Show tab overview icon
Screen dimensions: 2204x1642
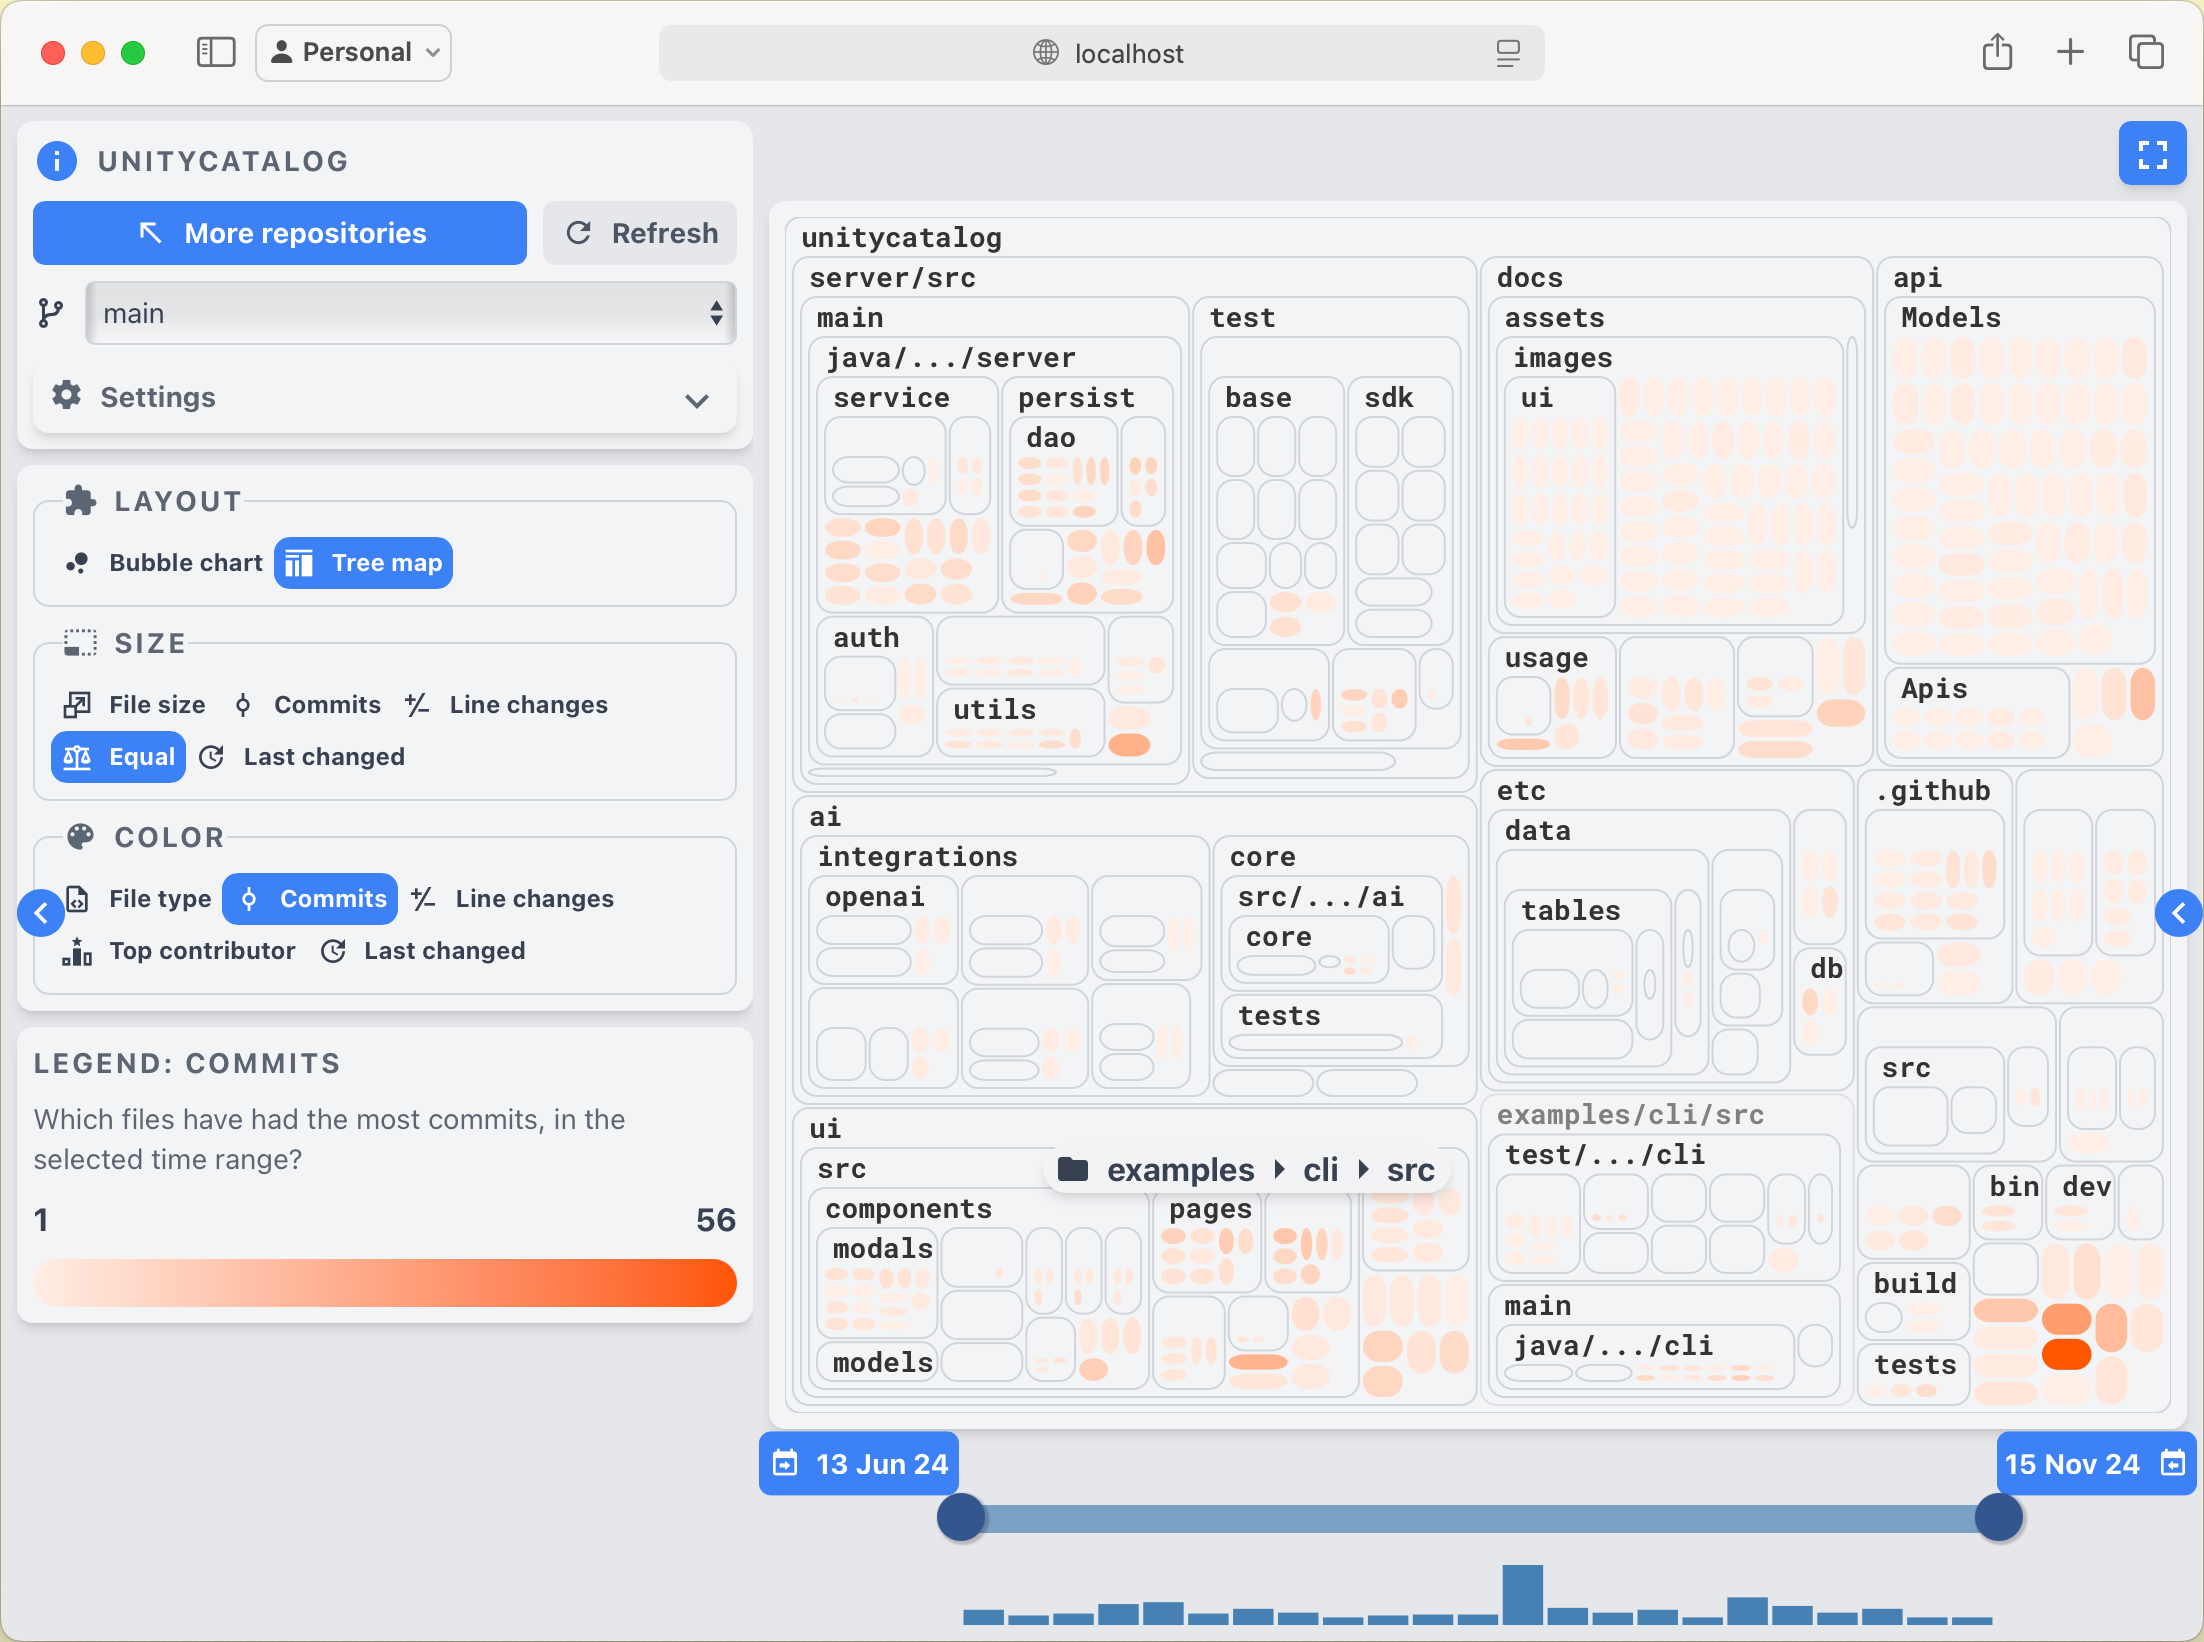[2146, 52]
